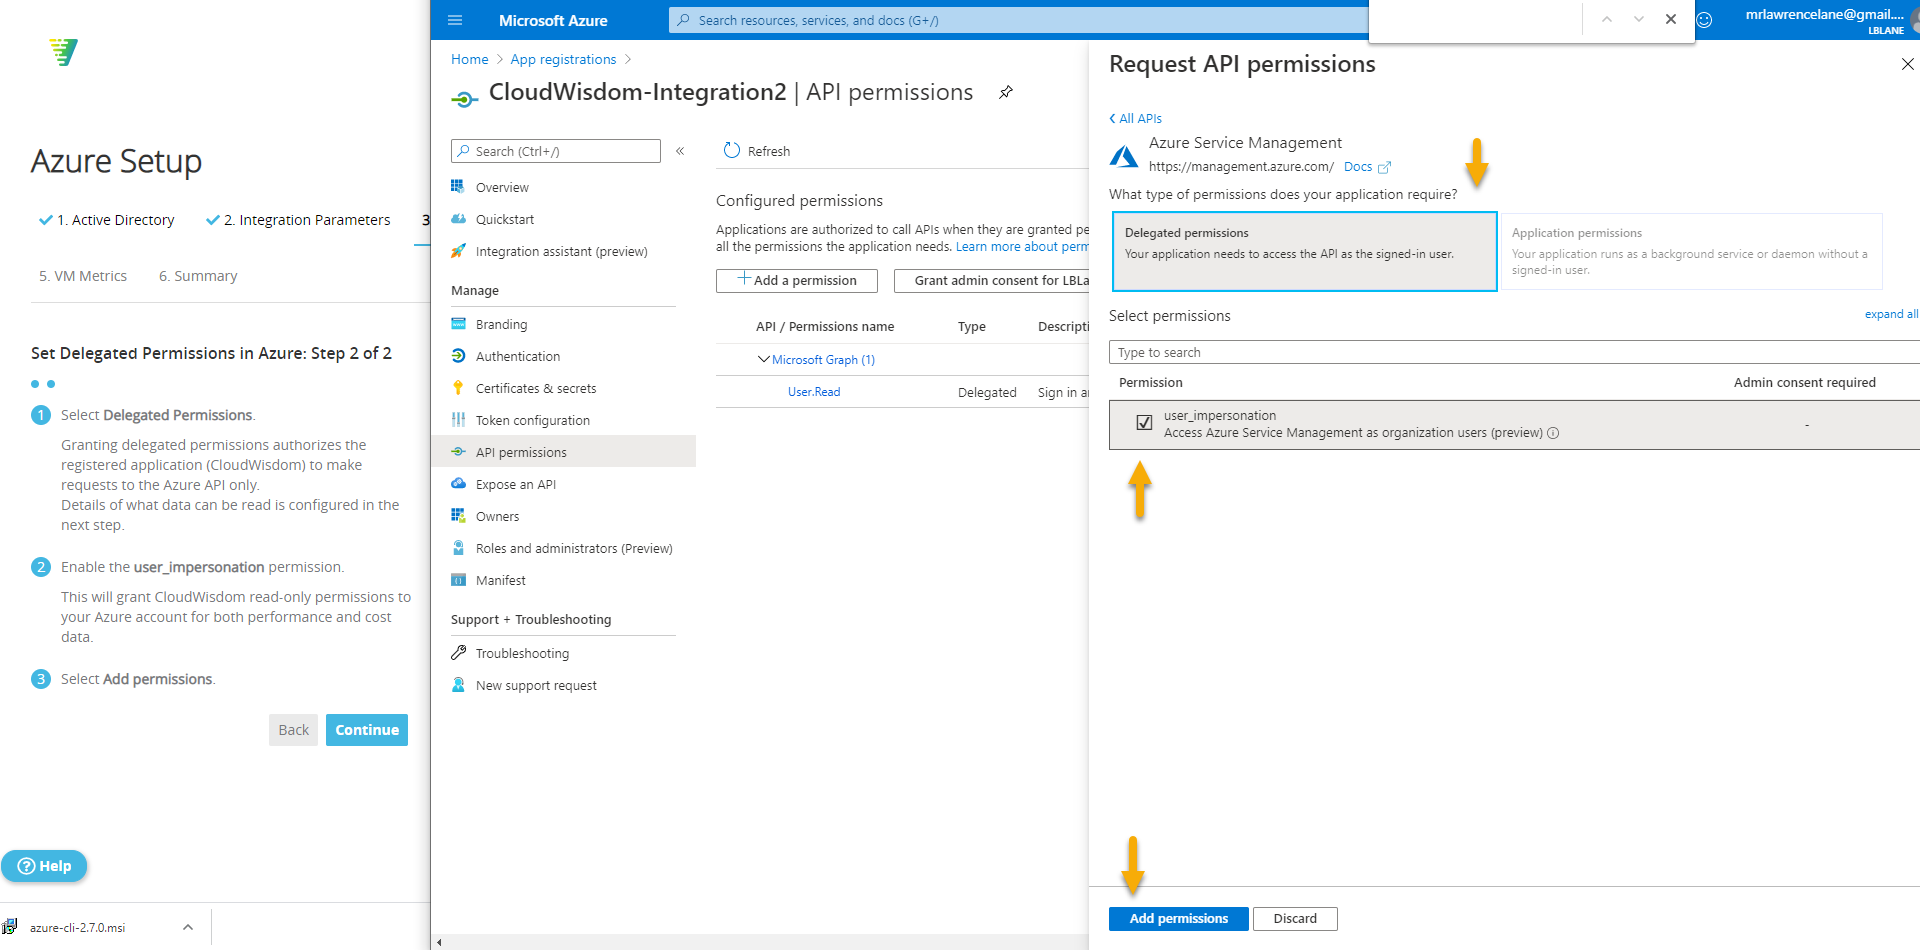Screen dimensions: 1920x950
Task: Open the 2. Integration Parameters tab
Action: [x=298, y=220]
